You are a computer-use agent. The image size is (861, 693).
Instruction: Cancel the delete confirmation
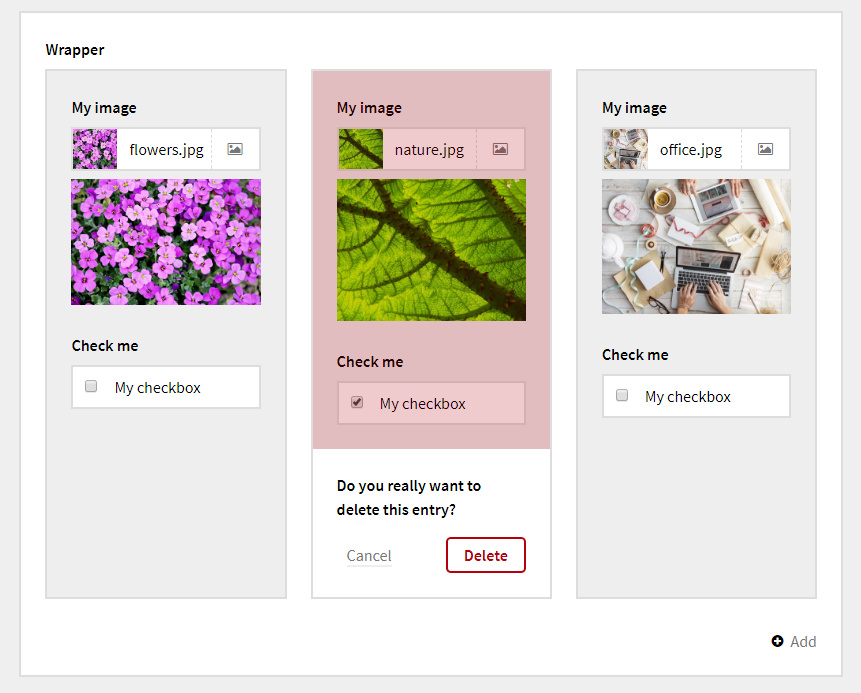tap(369, 556)
